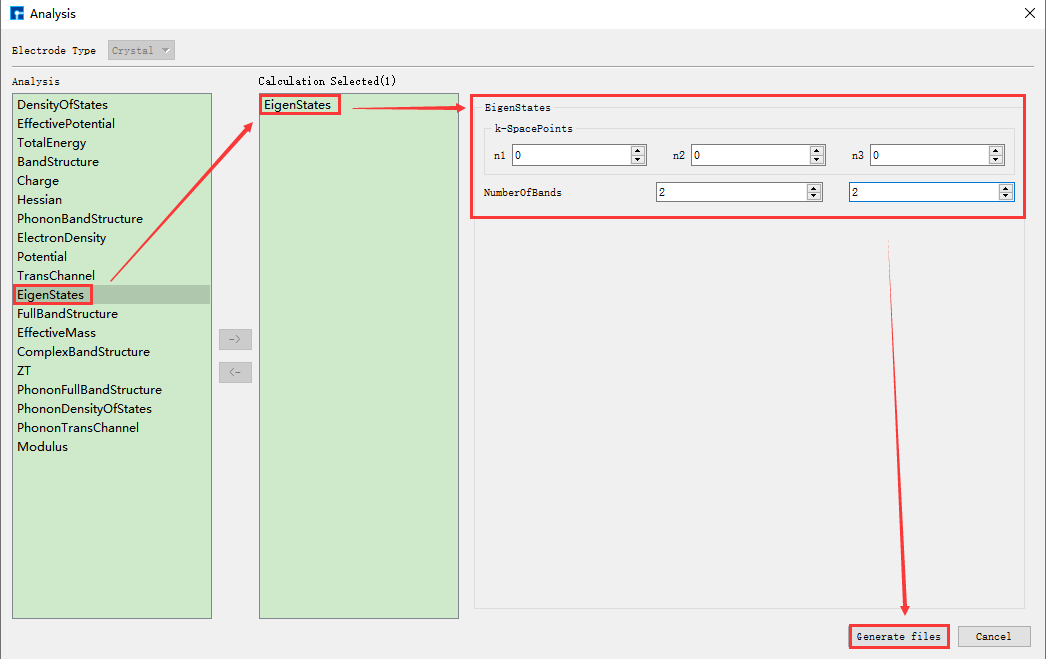Decrease second NumberOfBands spinner value
Image resolution: width=1046 pixels, height=659 pixels.
click(x=1005, y=197)
